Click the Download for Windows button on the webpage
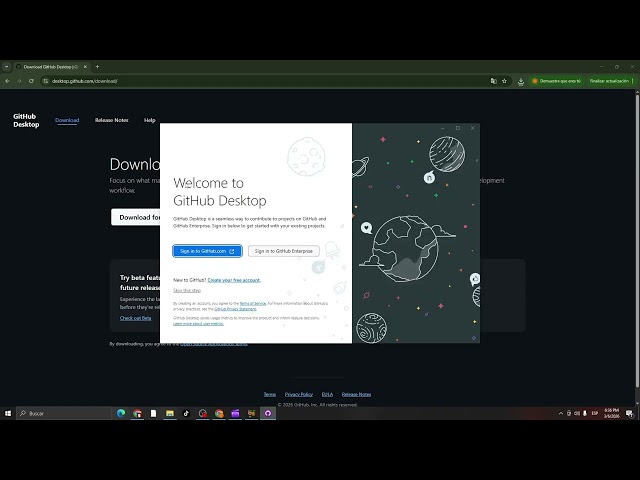Image resolution: width=640 pixels, height=480 pixels. click(x=136, y=217)
